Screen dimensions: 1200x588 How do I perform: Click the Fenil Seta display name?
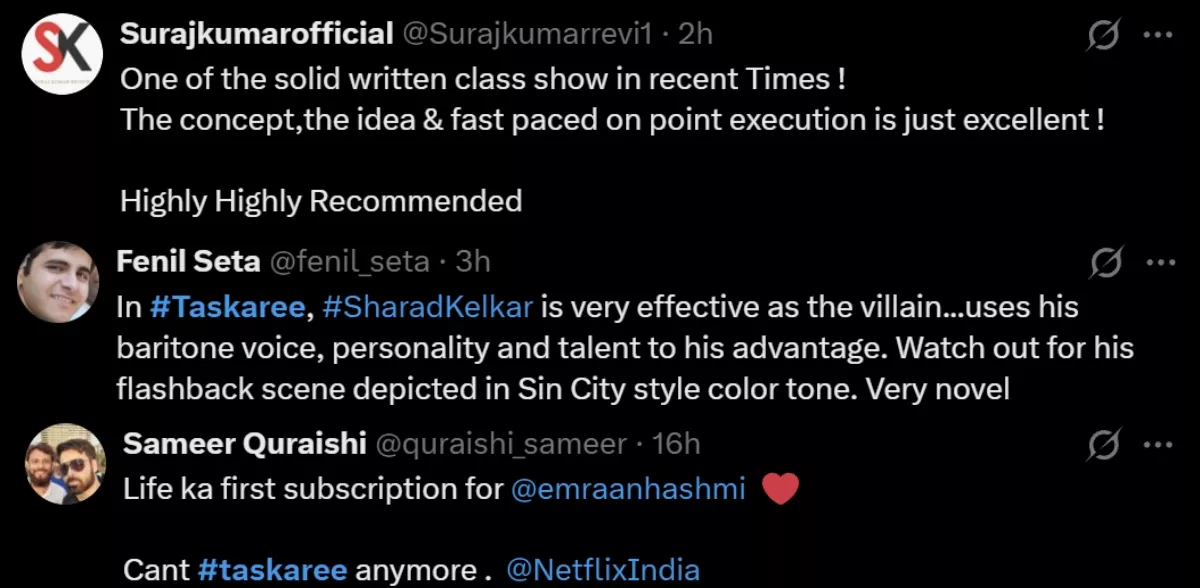pyautogui.click(x=189, y=262)
